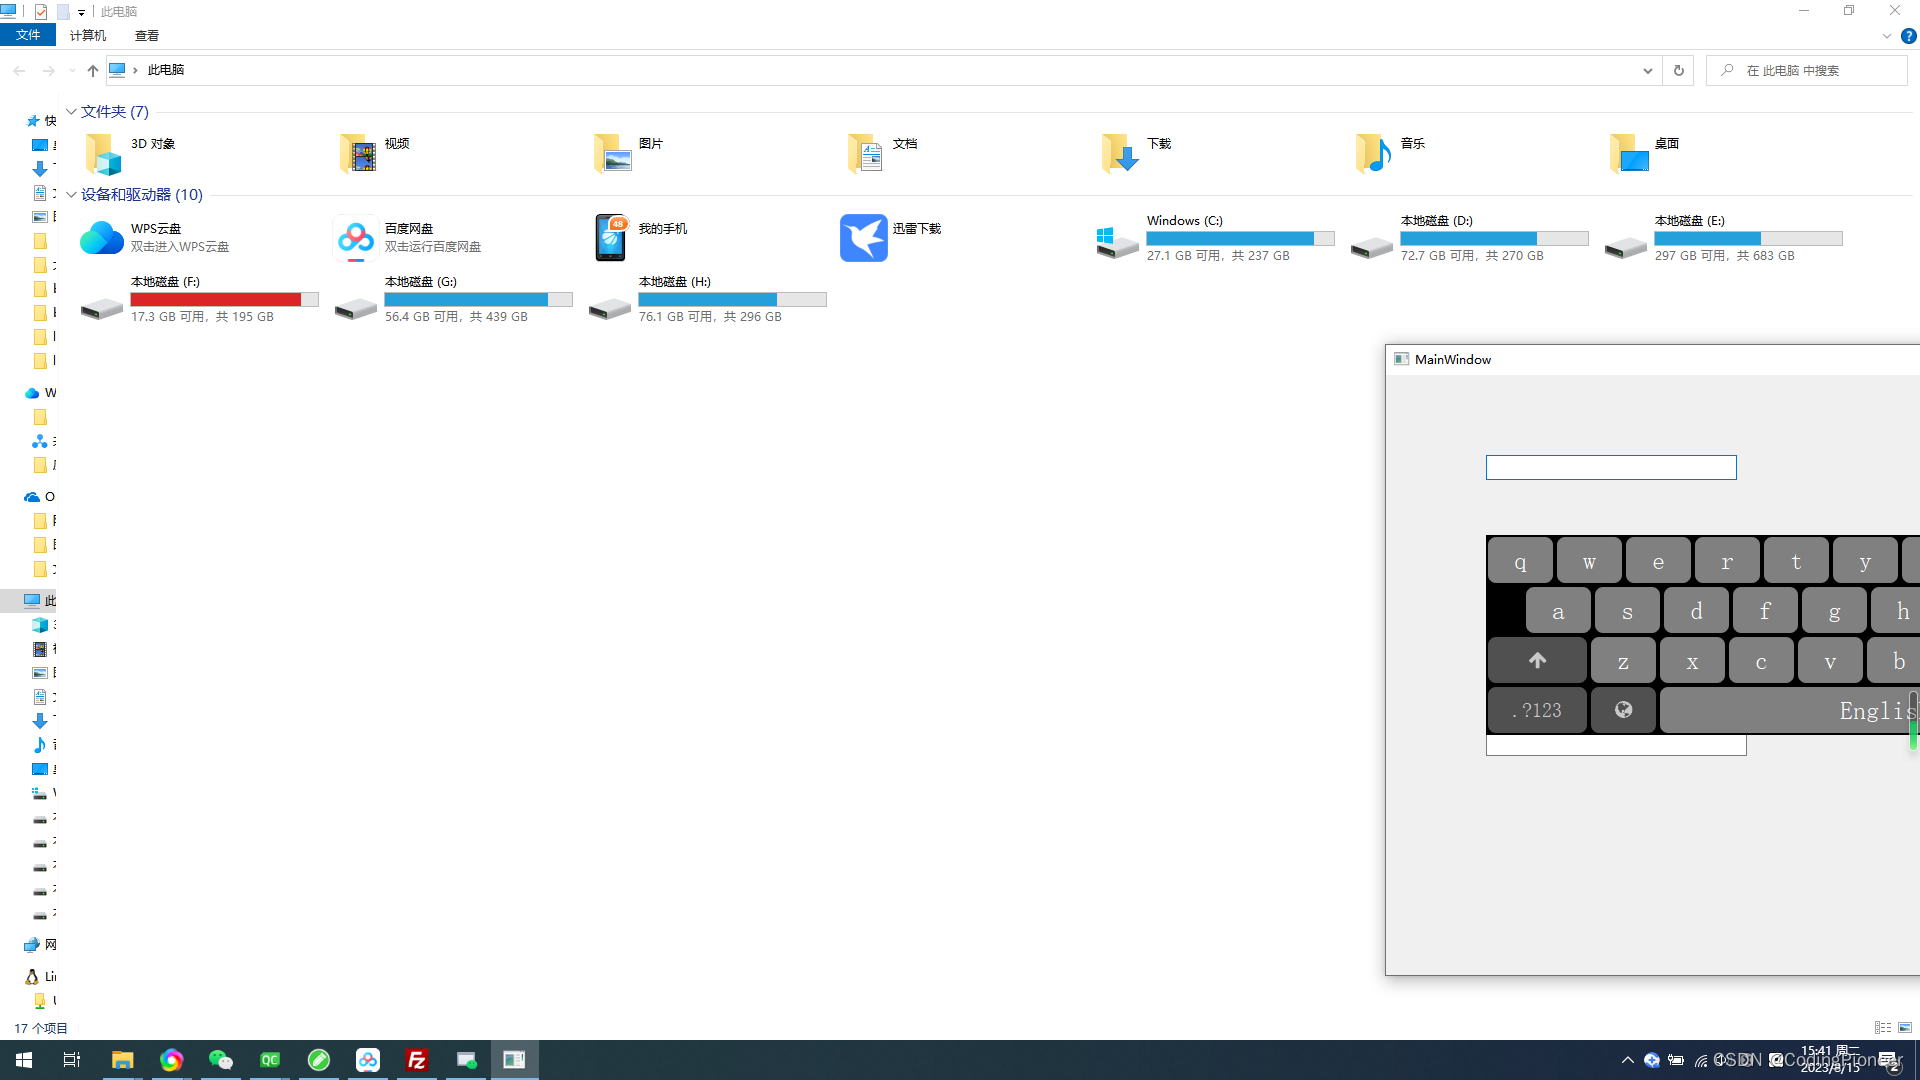
Task: Open the 迅雷下载 Thunder icon
Action: pos(863,238)
